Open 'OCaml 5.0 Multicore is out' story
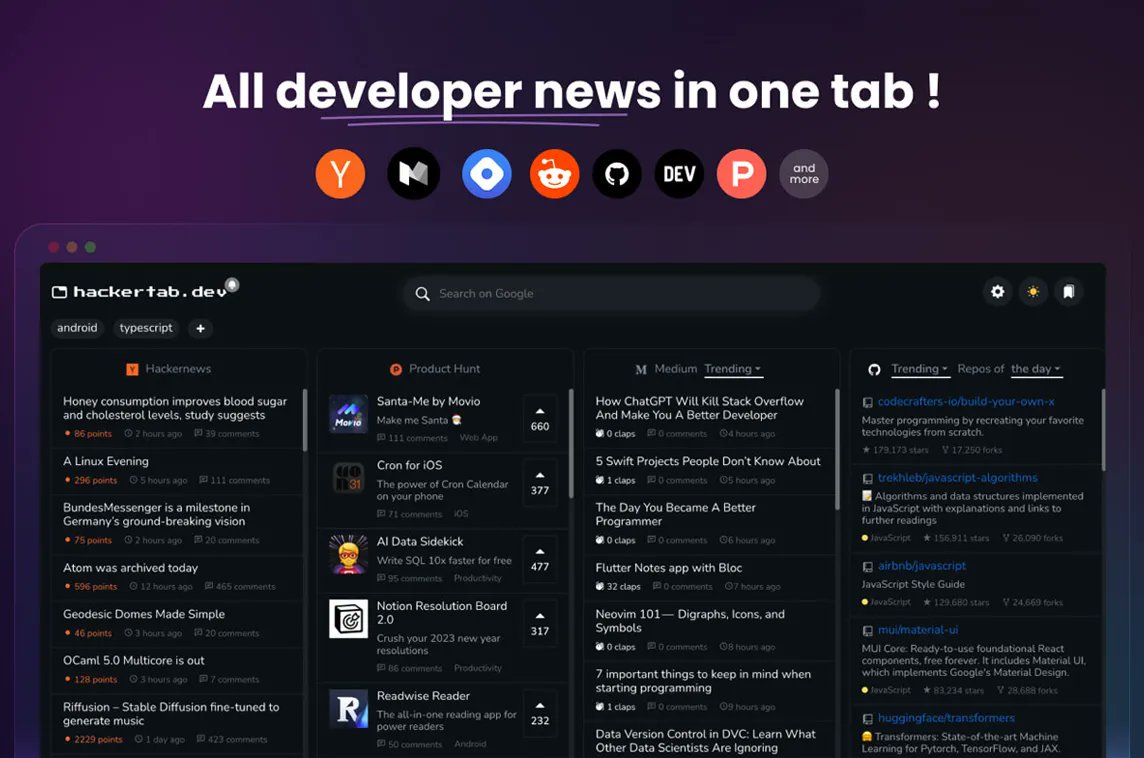The image size is (1144, 758). [134, 660]
